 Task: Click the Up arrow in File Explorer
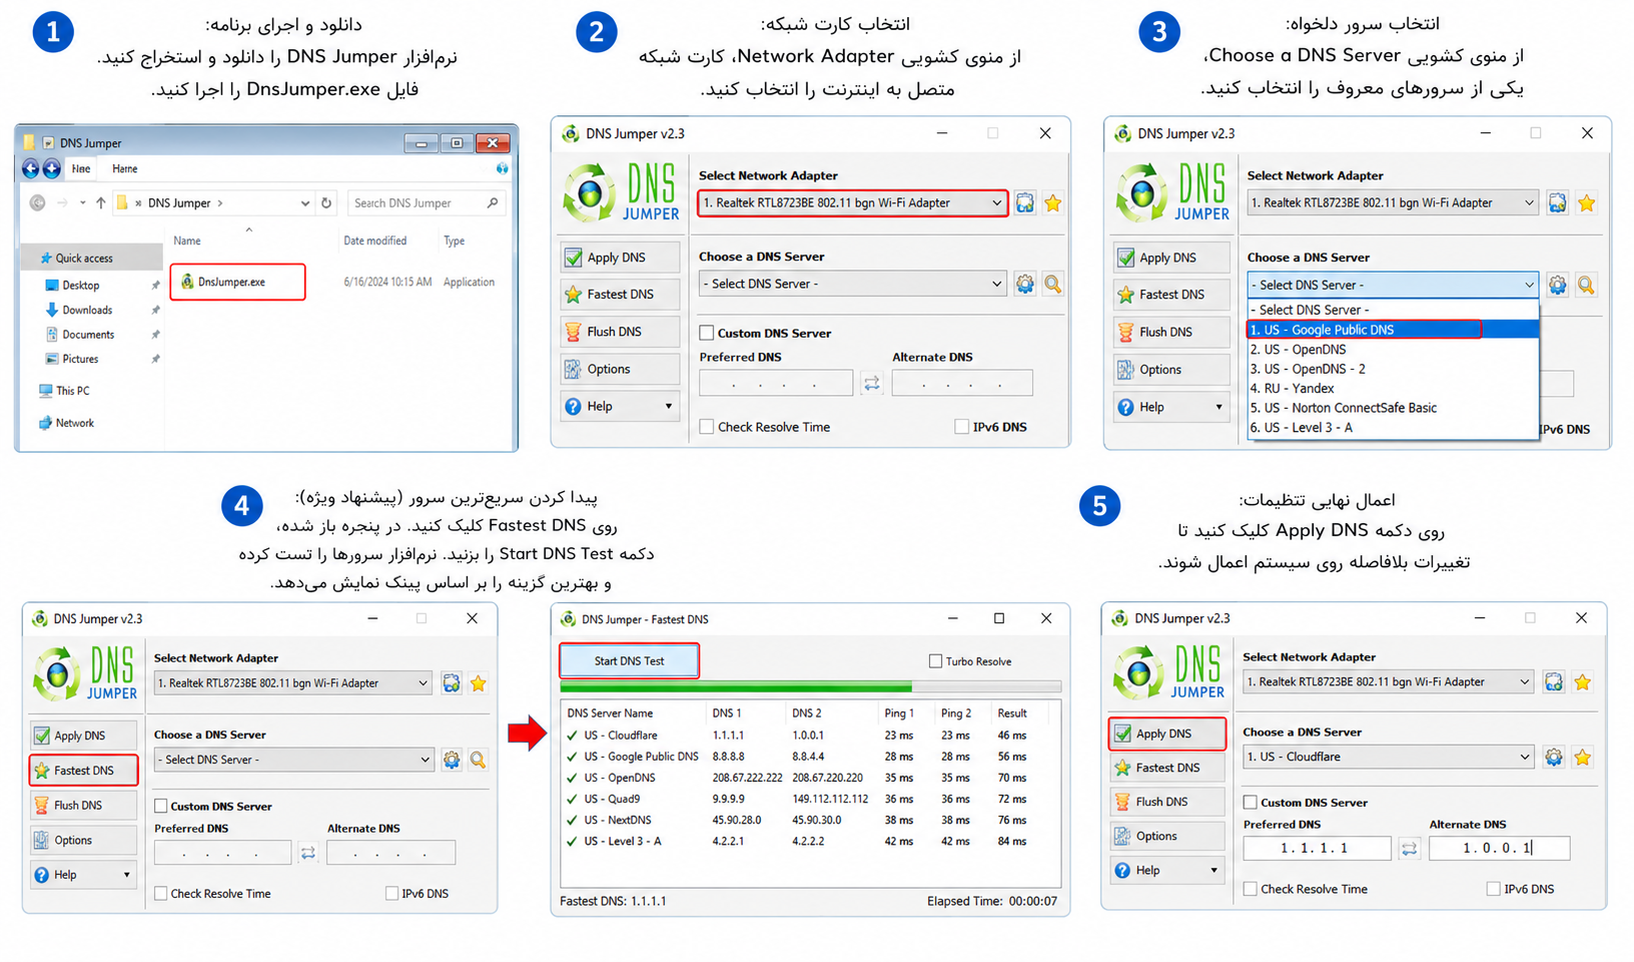100,203
